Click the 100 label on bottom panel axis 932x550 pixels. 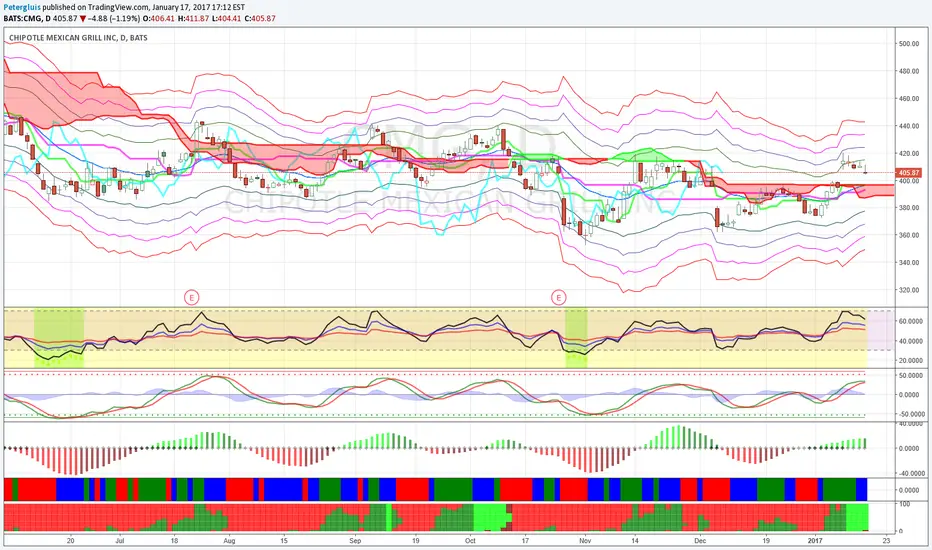[x=905, y=504]
